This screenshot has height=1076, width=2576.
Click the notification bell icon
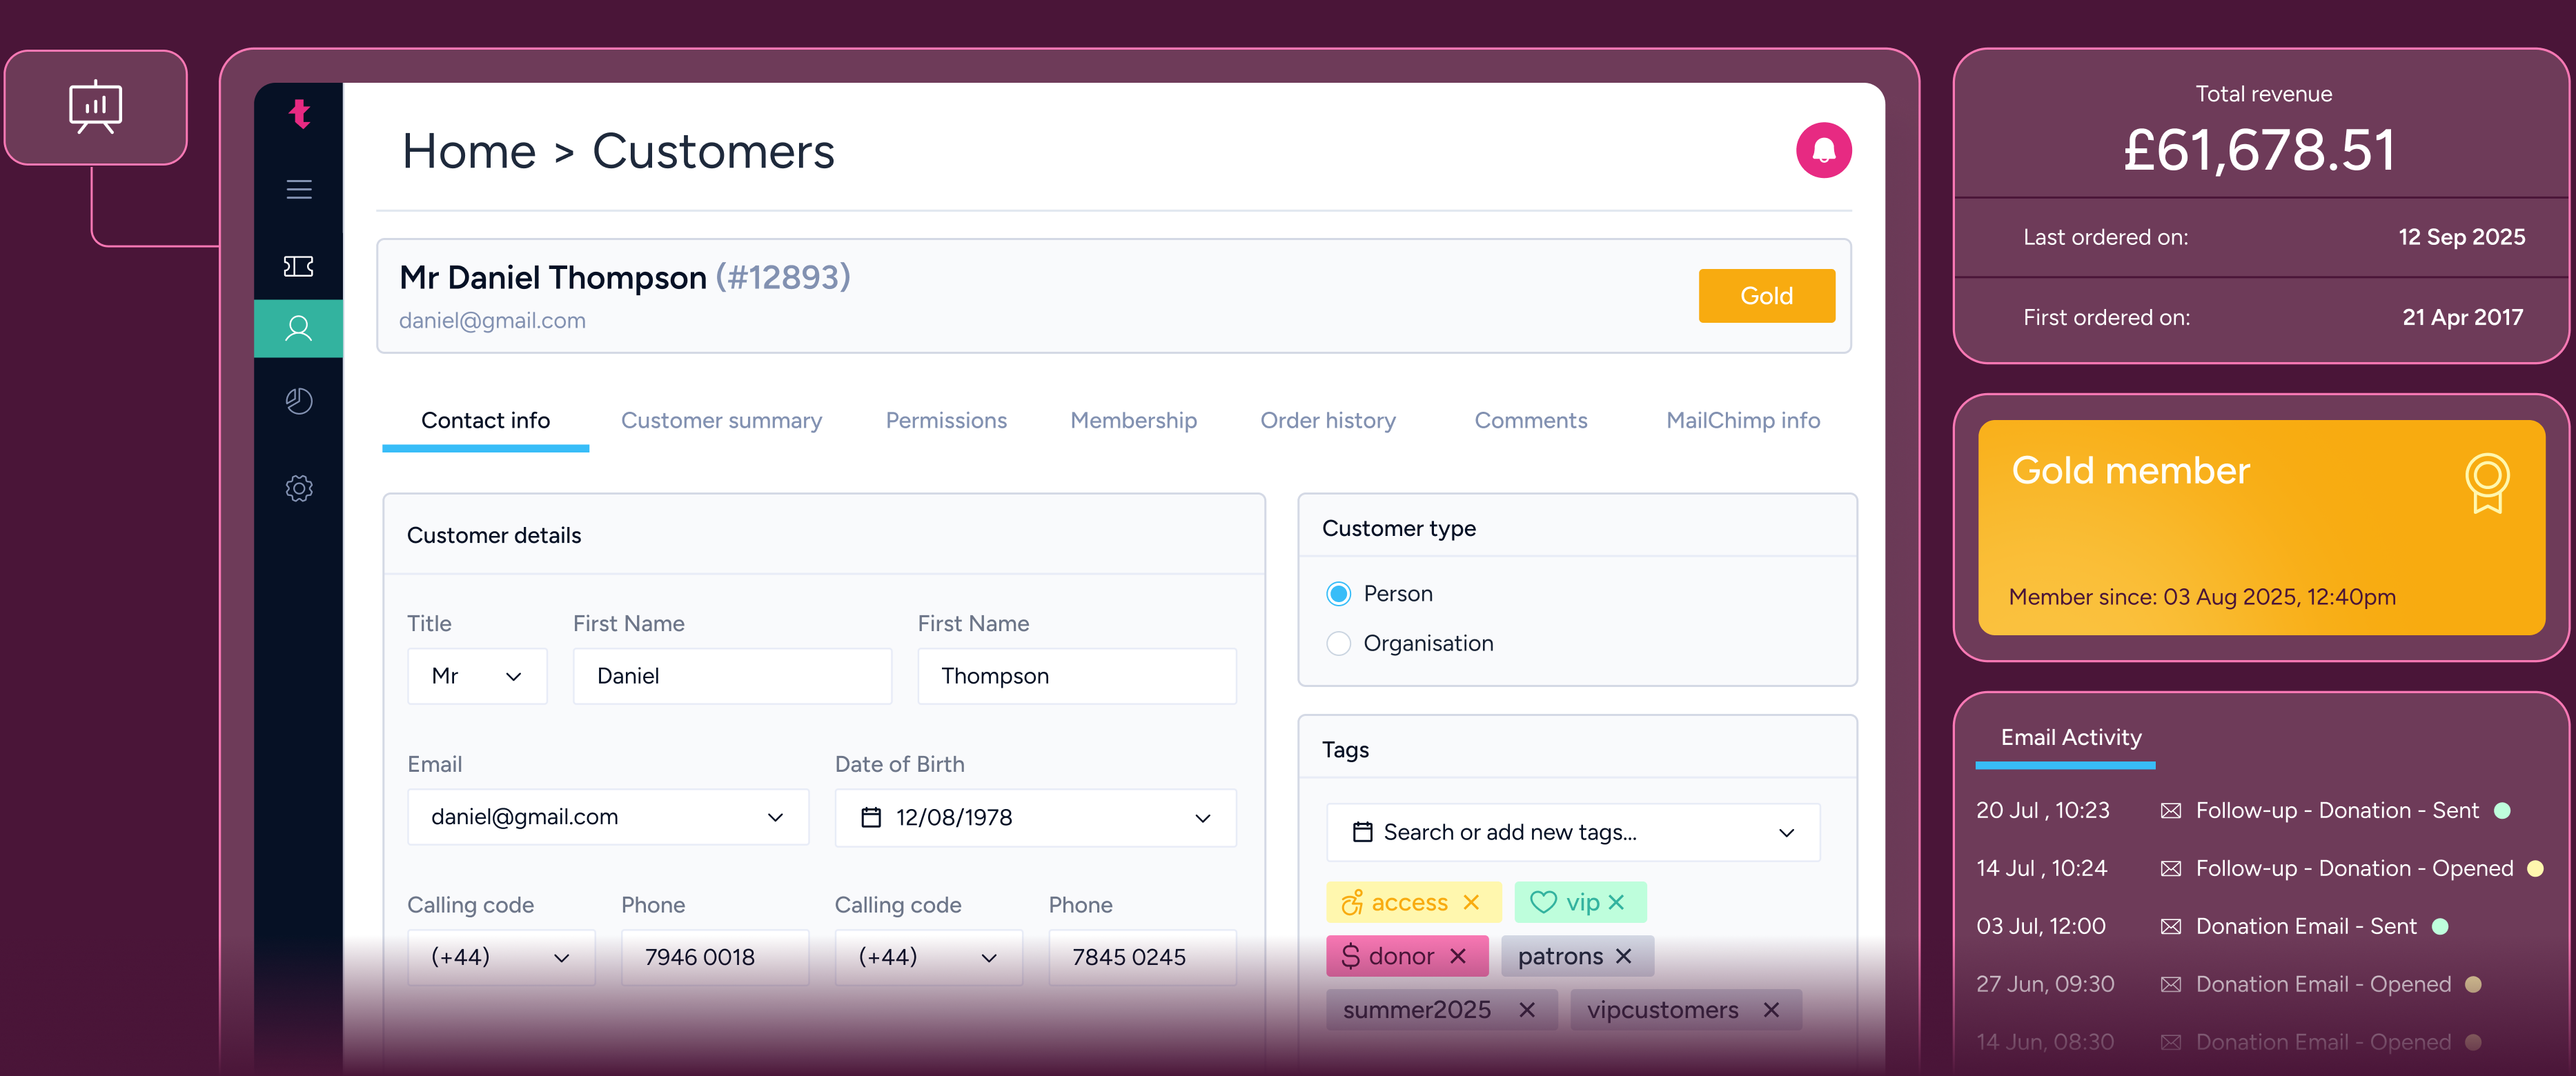tap(1823, 151)
